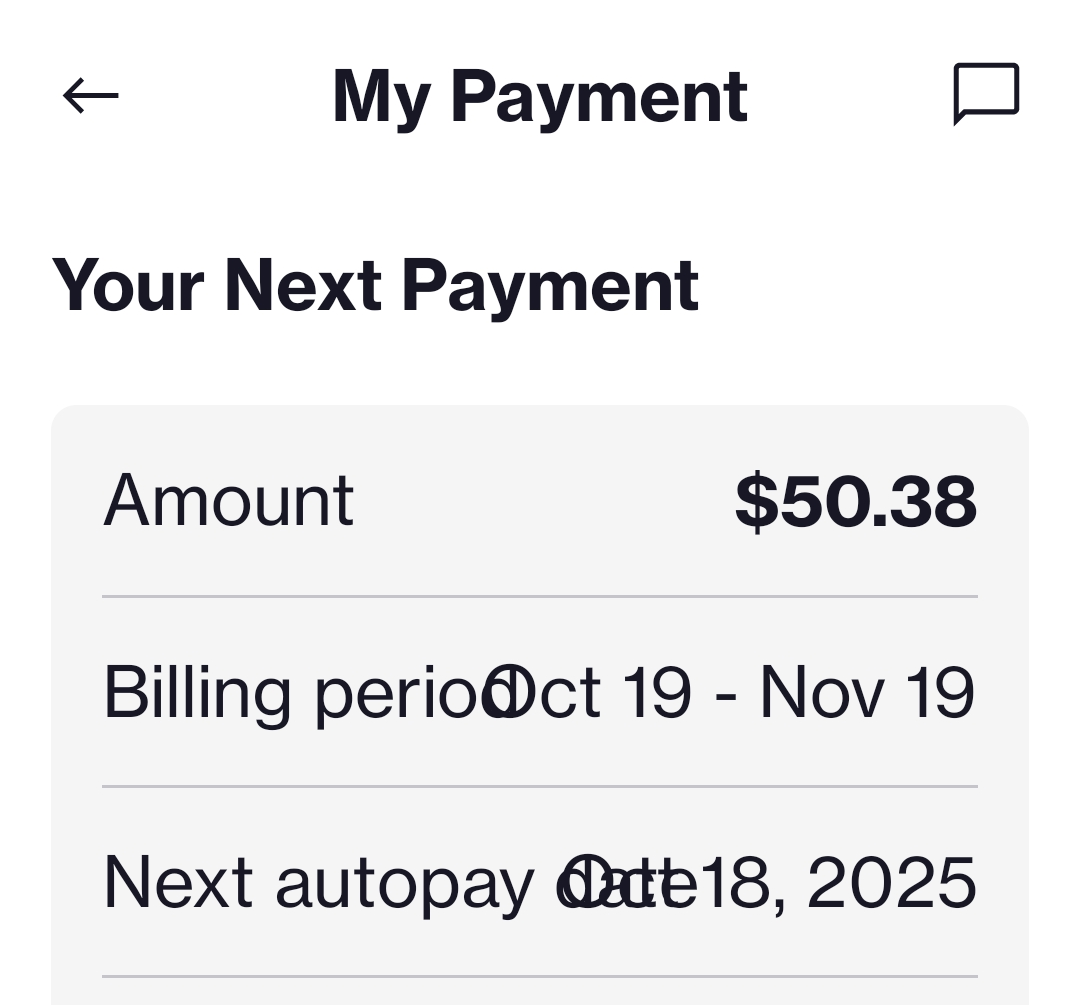Image resolution: width=1080 pixels, height=1005 pixels.
Task: Click the divider below Billing period row
Action: click(x=540, y=787)
